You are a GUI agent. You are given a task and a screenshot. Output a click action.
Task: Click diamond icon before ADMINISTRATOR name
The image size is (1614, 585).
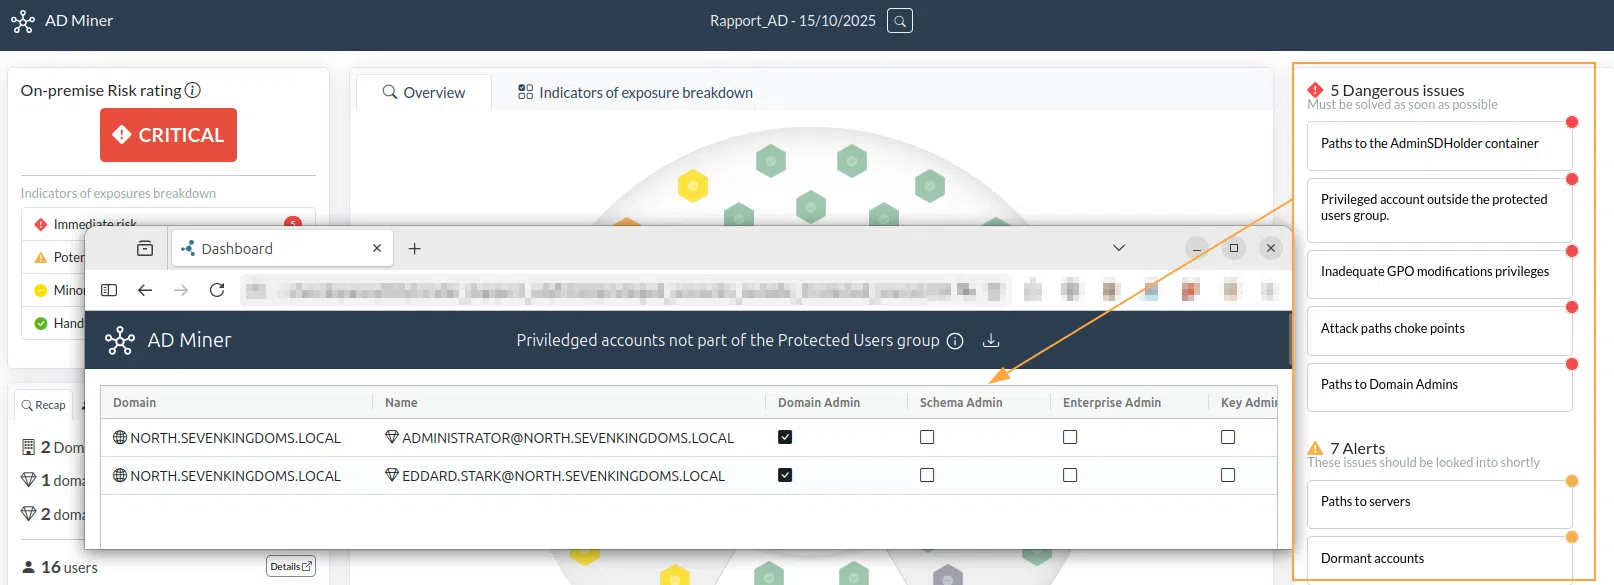pyautogui.click(x=392, y=437)
